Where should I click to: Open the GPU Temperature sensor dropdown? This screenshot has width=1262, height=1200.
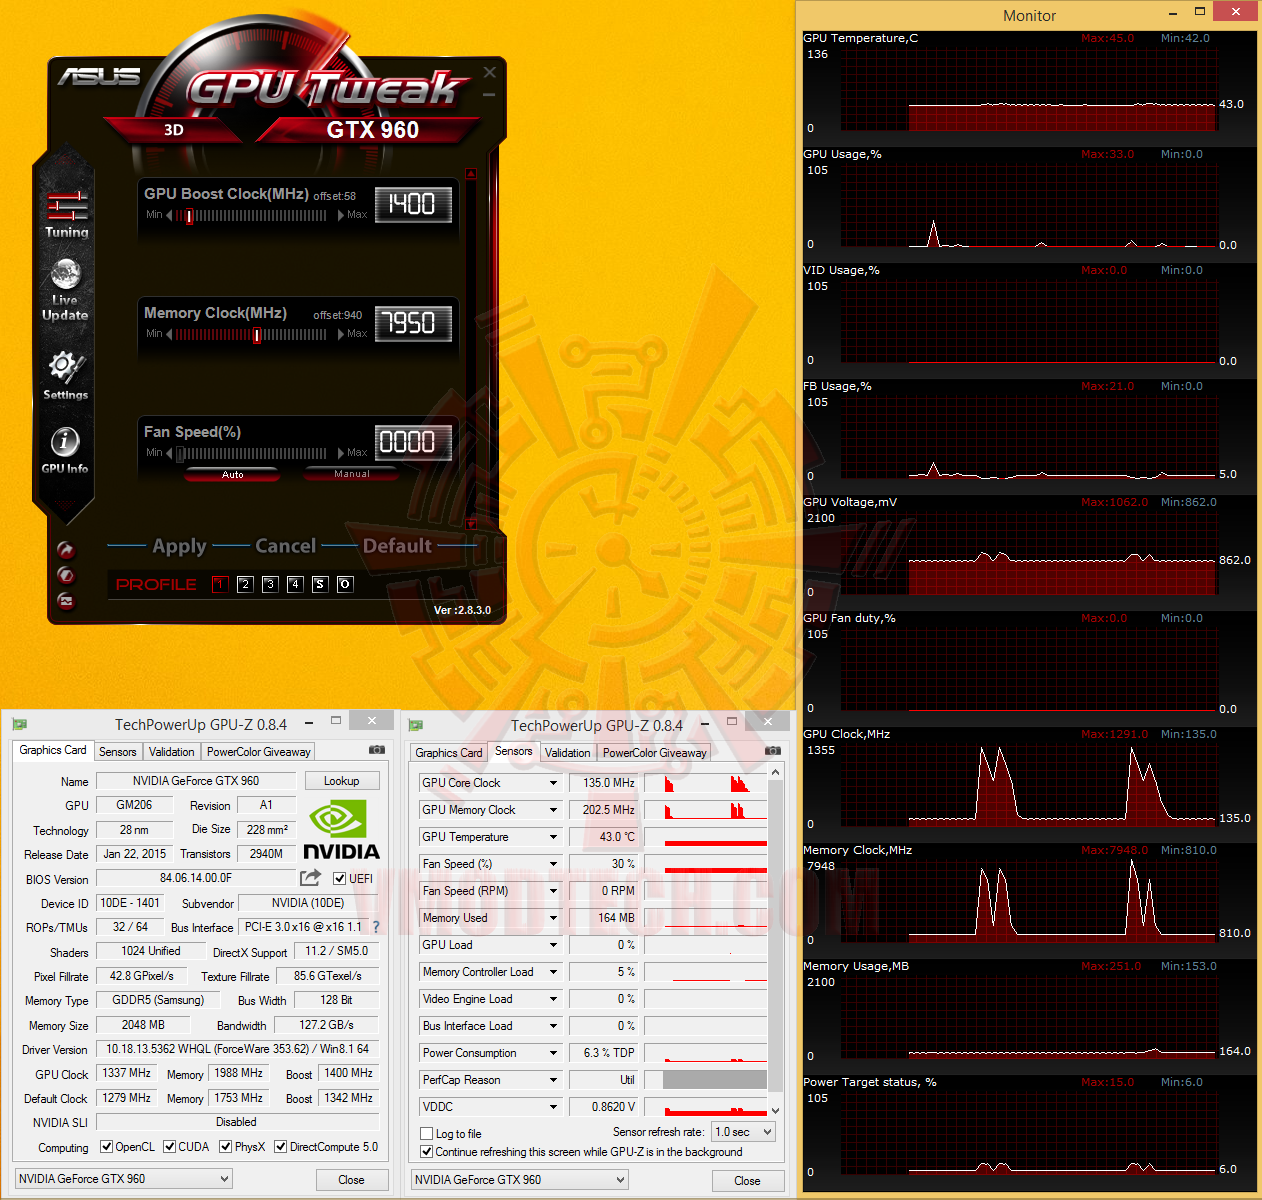tap(553, 837)
